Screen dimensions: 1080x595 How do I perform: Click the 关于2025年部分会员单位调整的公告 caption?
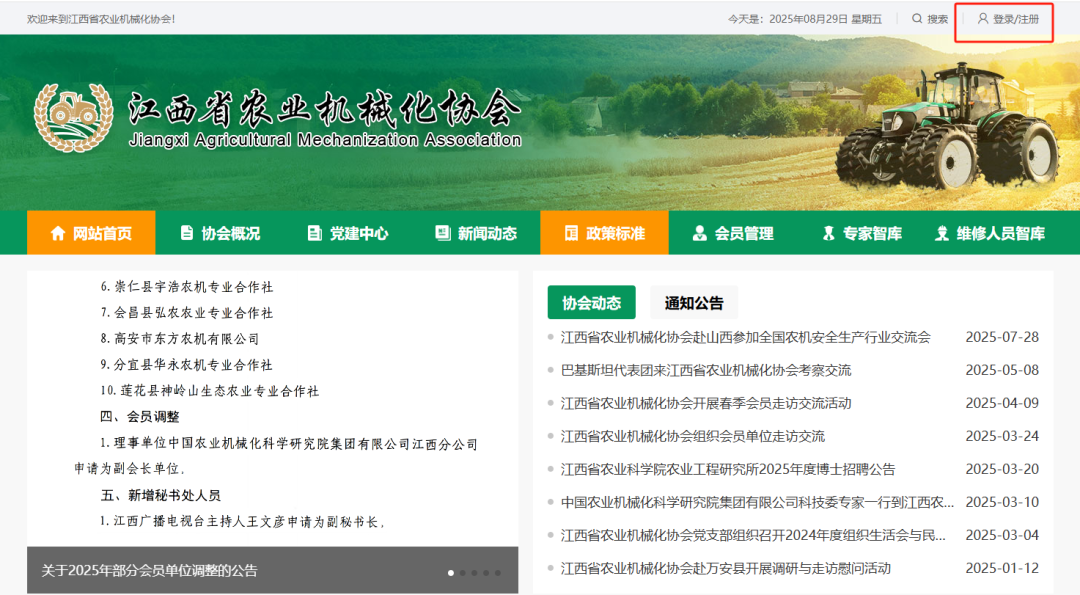tap(149, 571)
